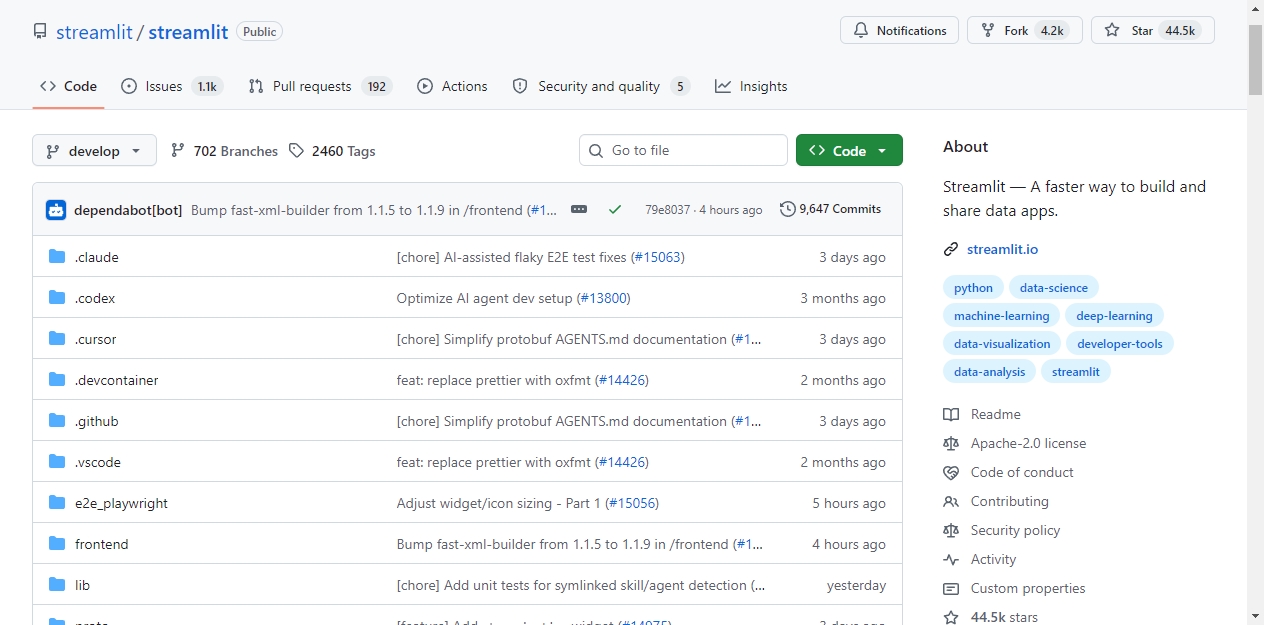
Task: Click the dependabot avatar icon
Action: tap(56, 210)
